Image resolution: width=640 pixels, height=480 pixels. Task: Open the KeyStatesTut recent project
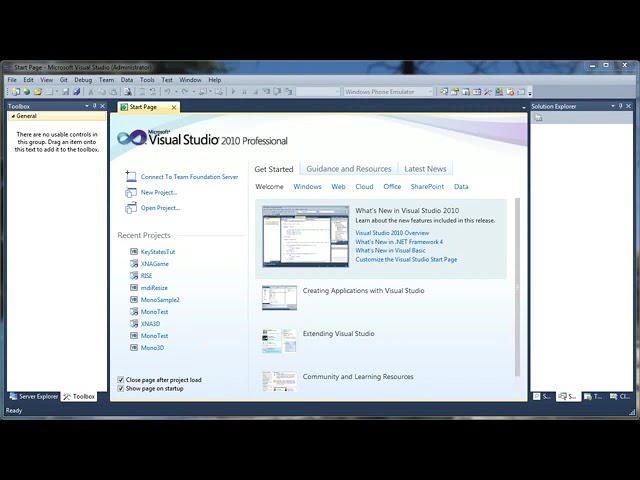click(158, 252)
